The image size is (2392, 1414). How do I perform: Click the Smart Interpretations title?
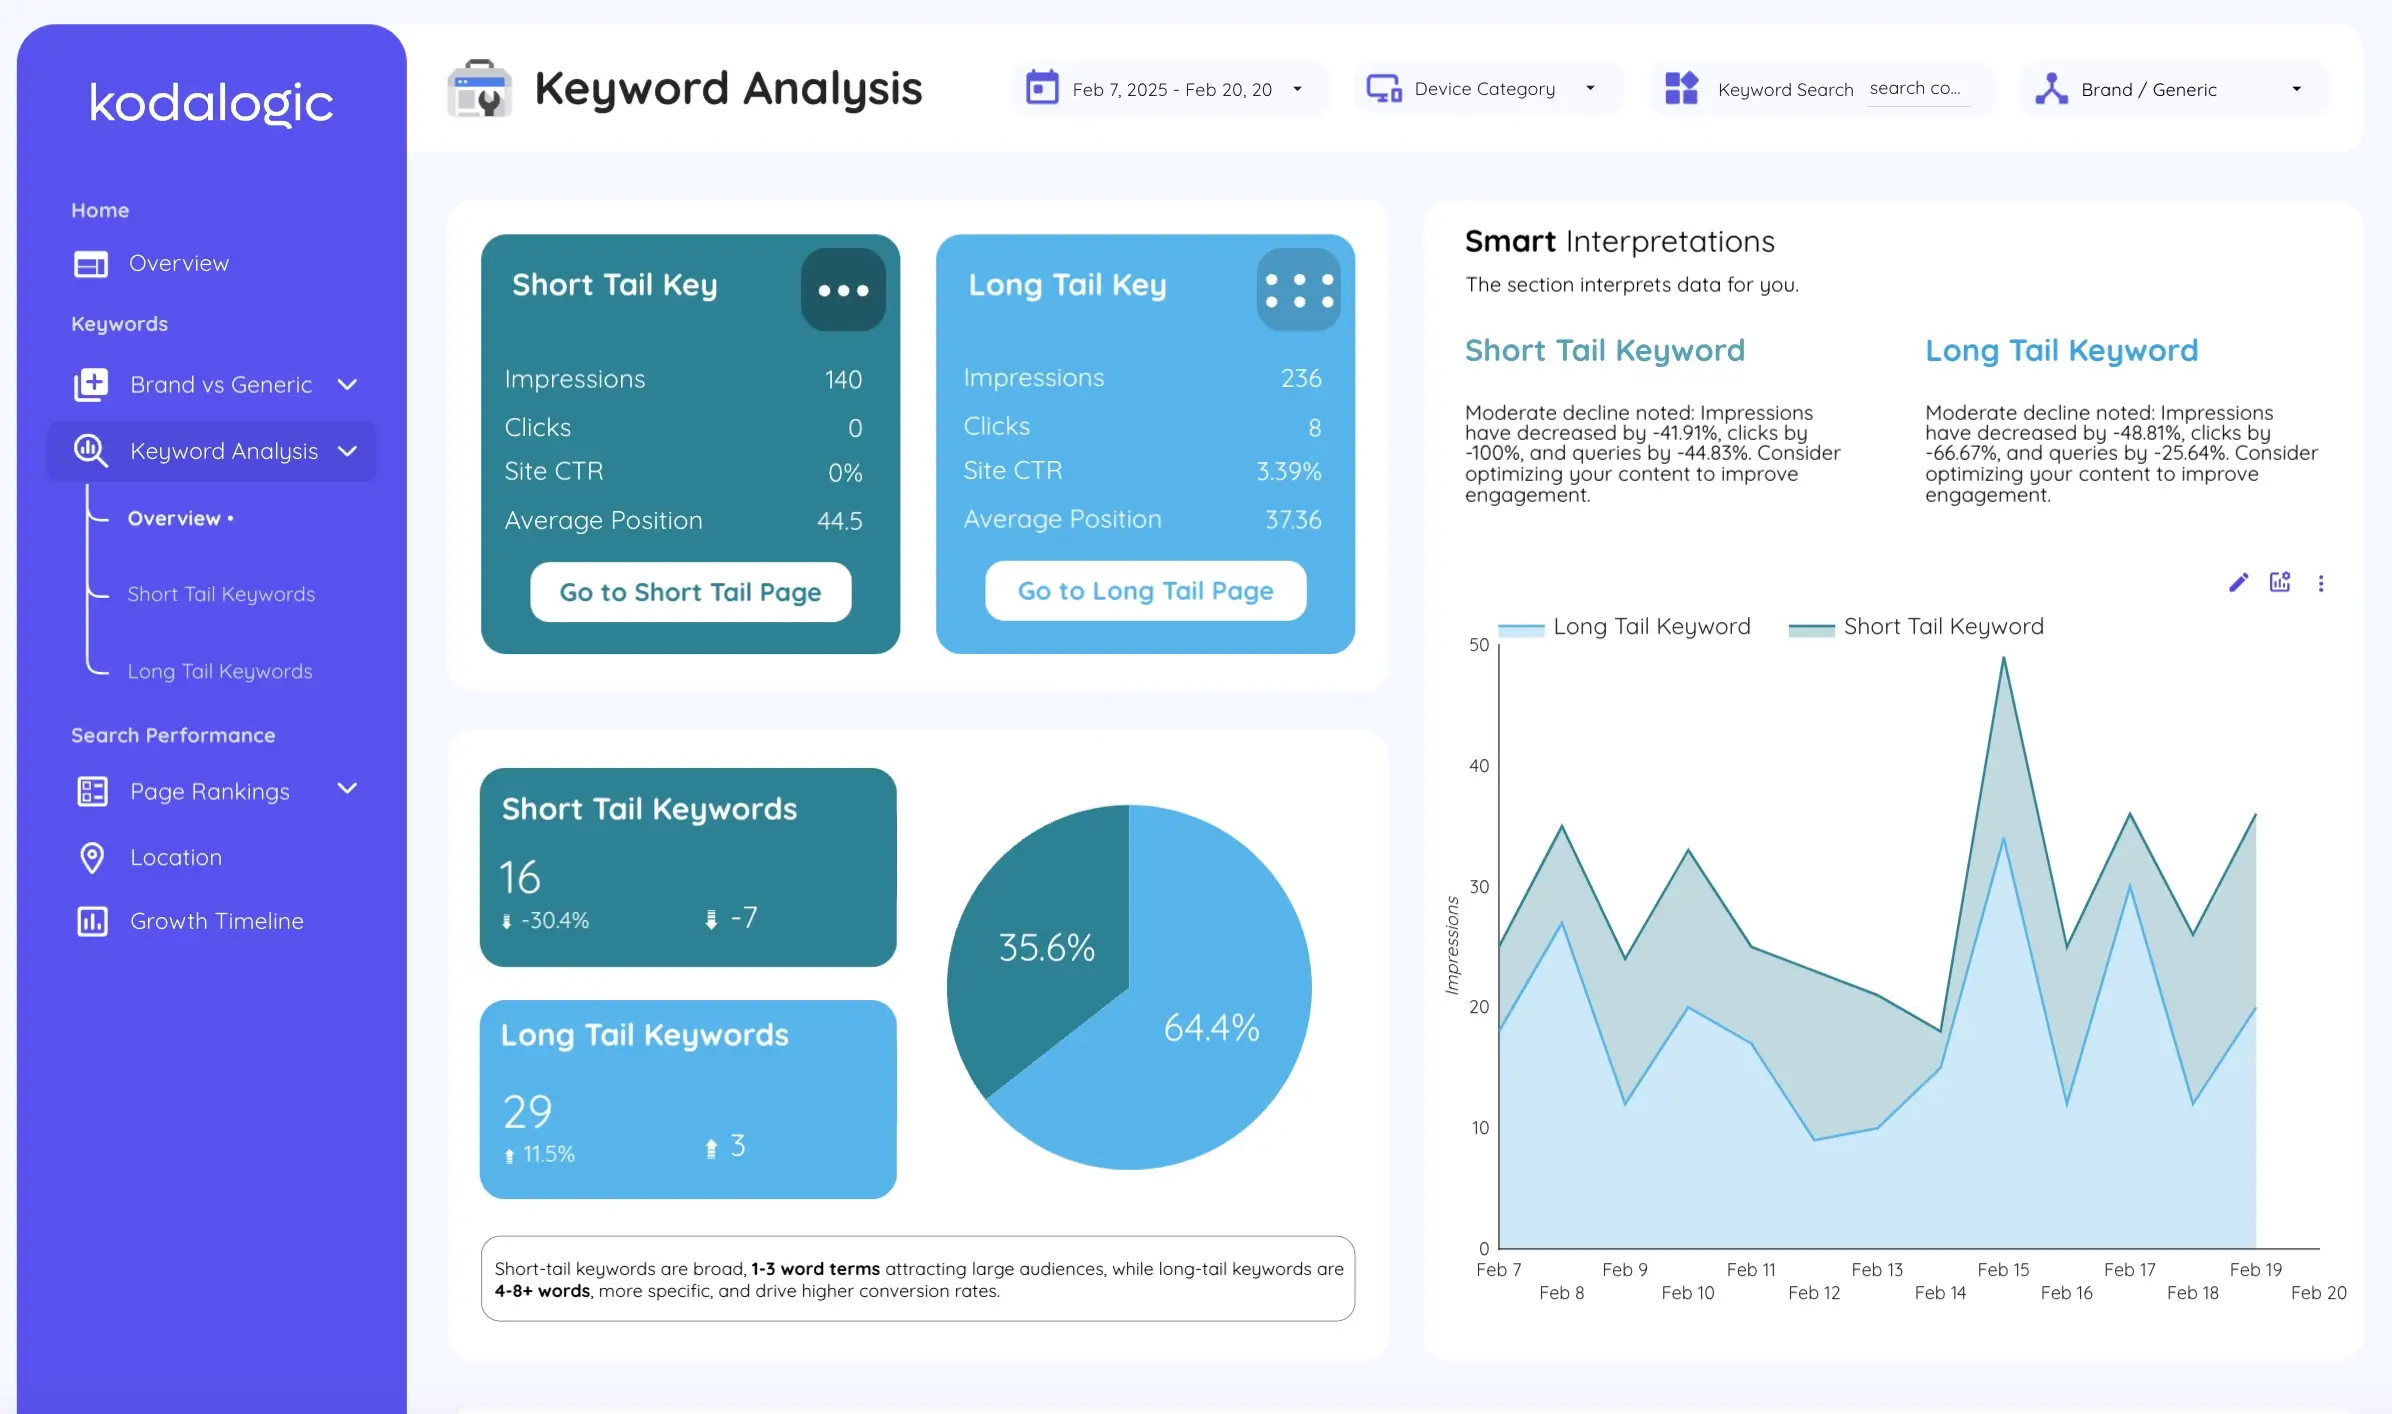(x=1619, y=241)
